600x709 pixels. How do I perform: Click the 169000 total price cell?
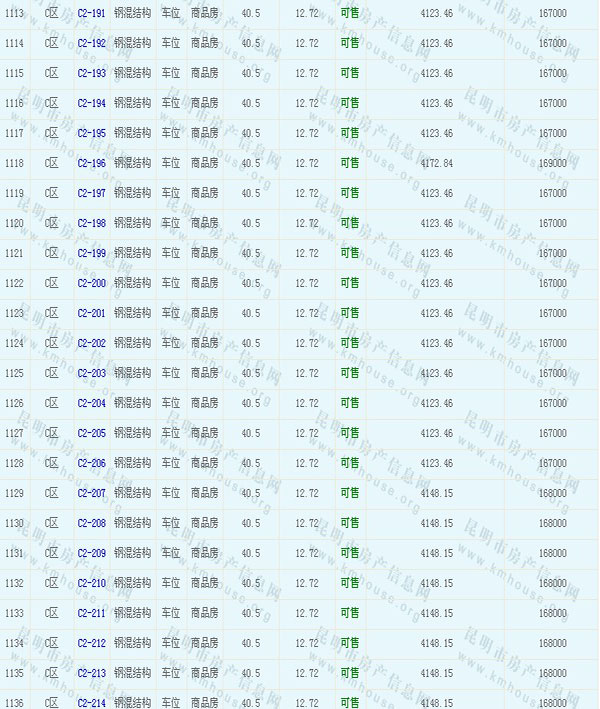coord(552,164)
